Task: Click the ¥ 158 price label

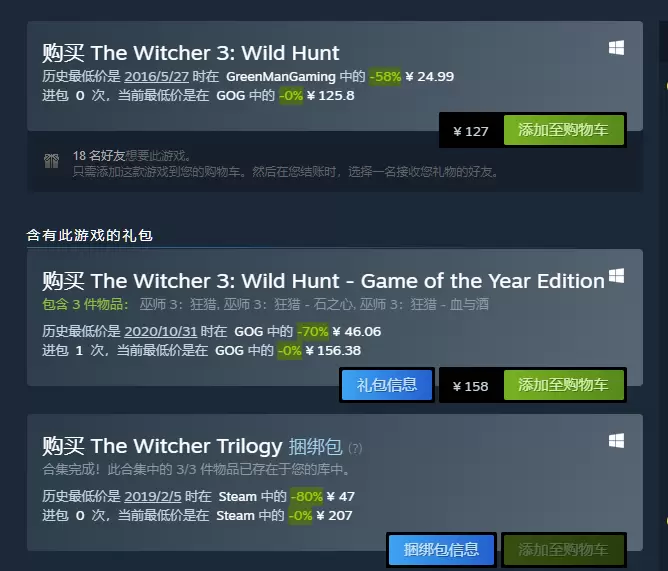Action: (x=470, y=386)
